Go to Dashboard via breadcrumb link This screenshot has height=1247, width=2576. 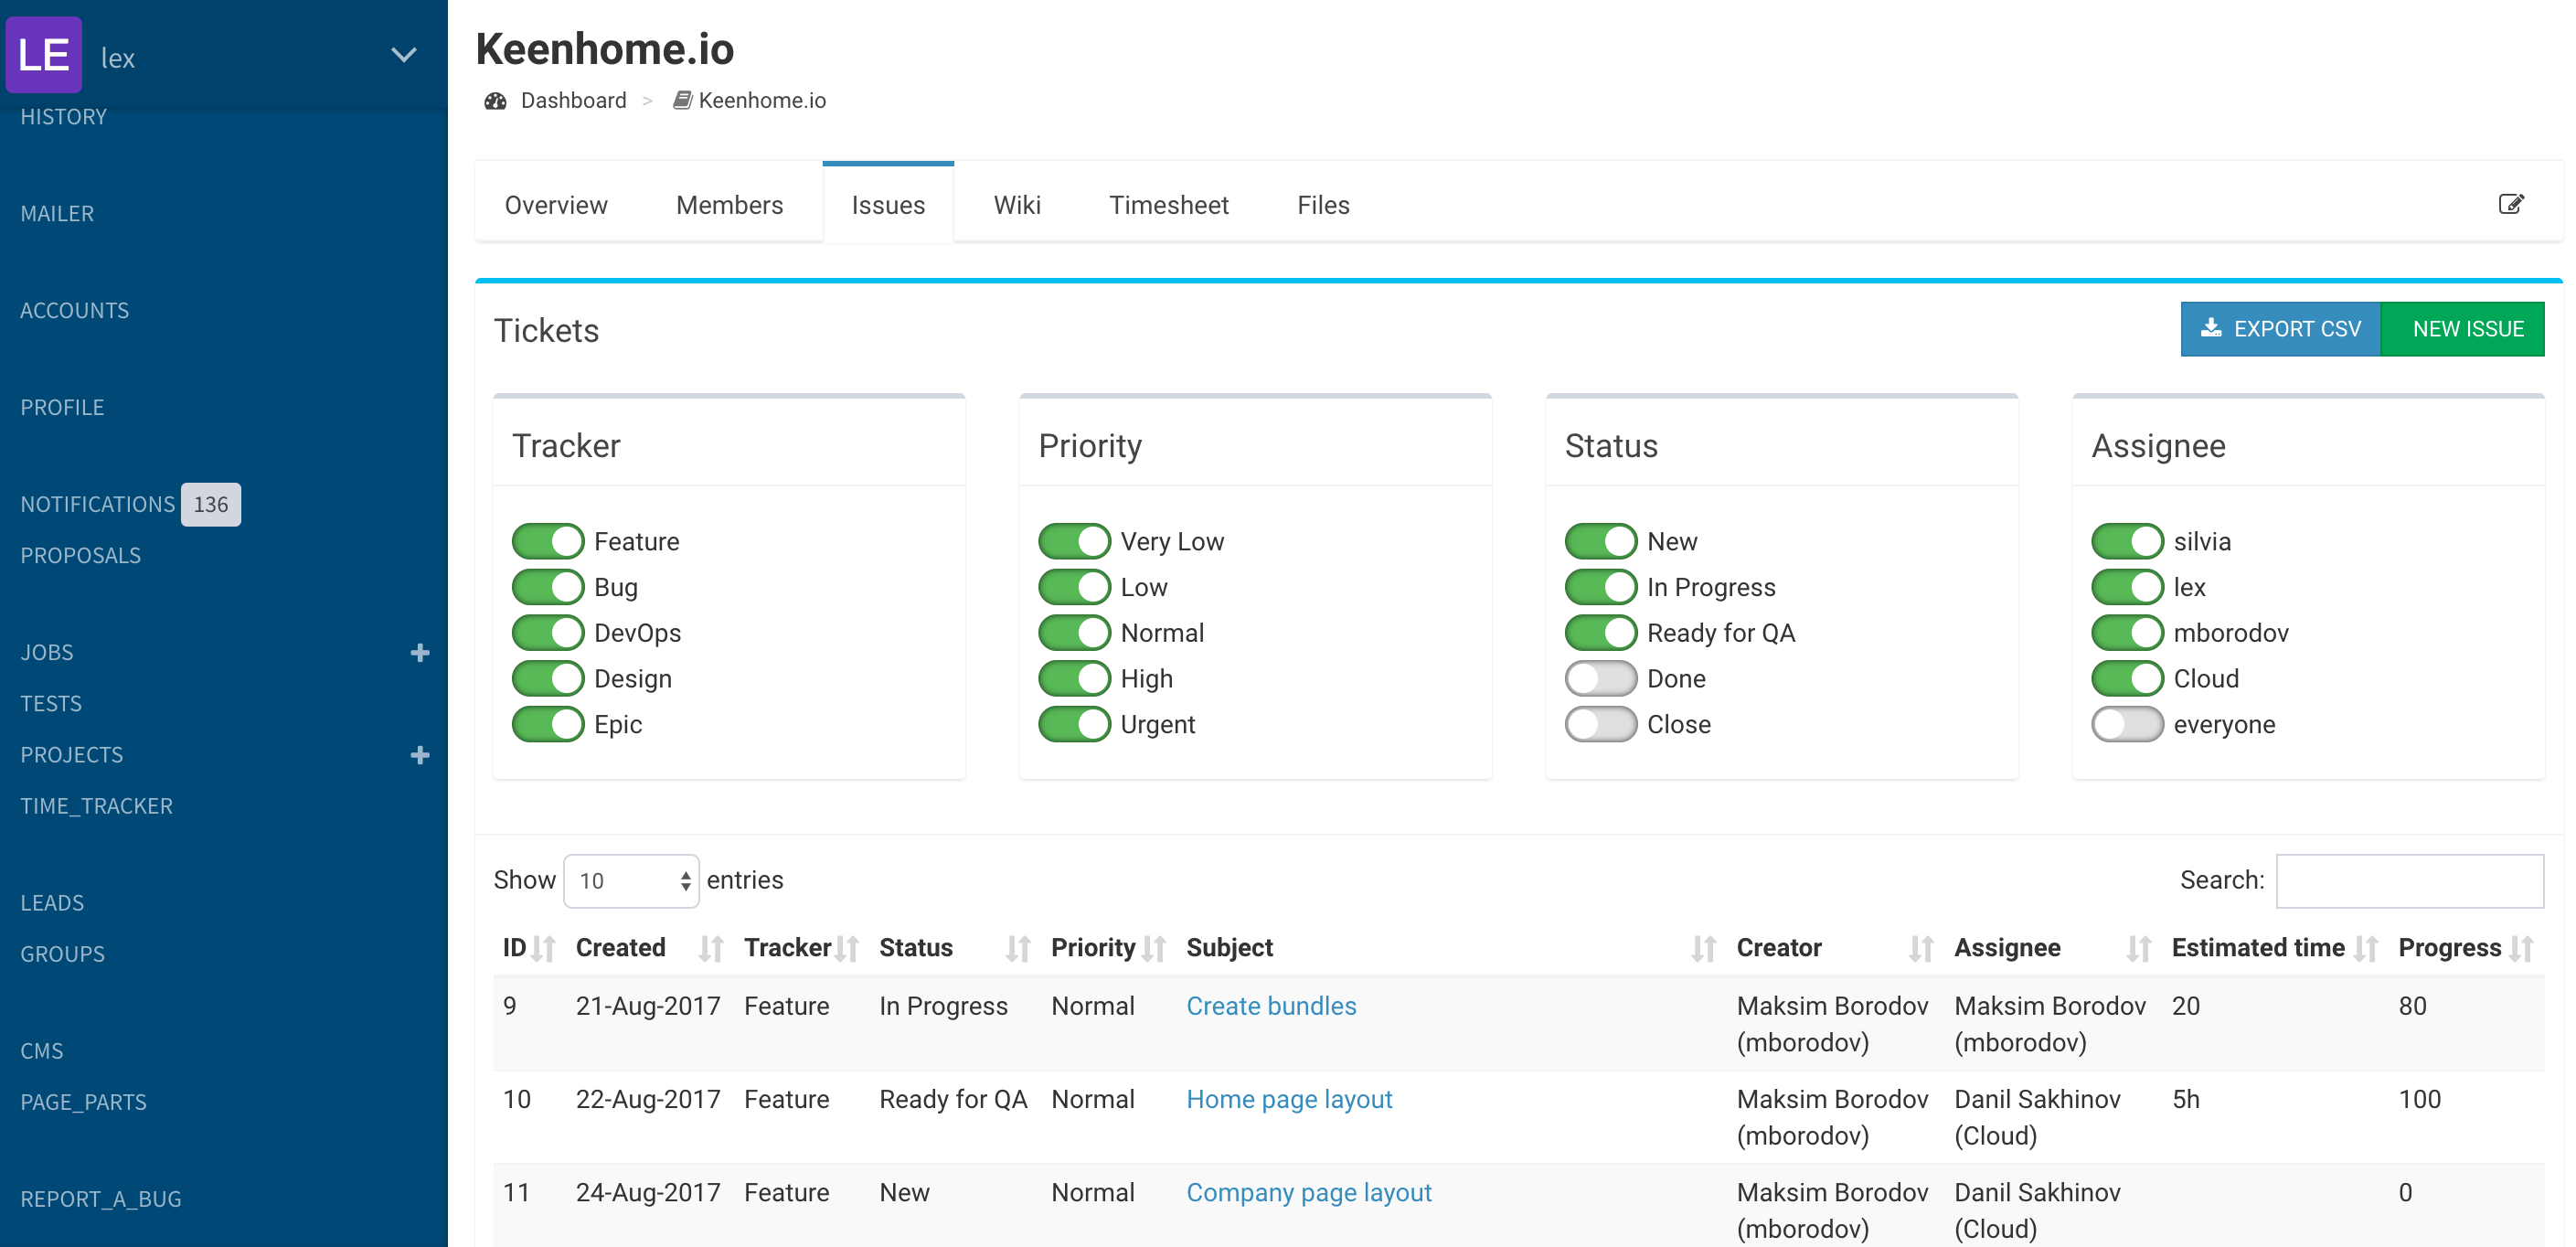pyautogui.click(x=574, y=100)
